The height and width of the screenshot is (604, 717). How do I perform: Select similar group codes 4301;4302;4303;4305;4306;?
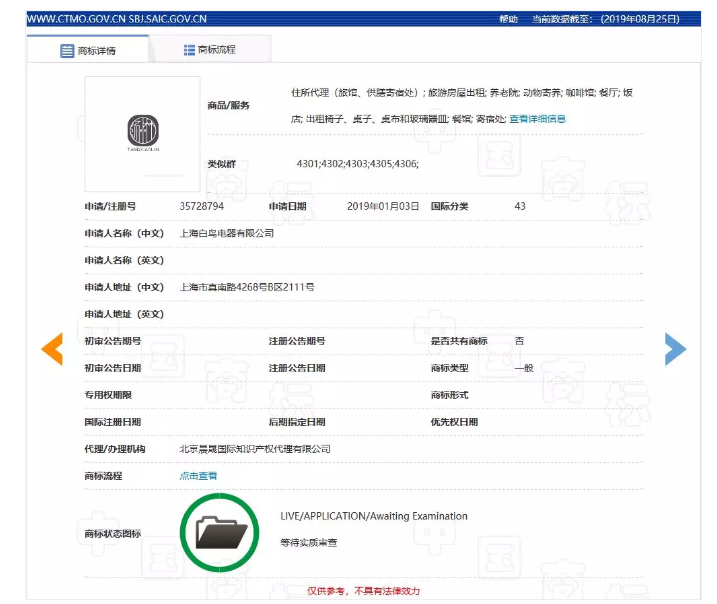coord(358,164)
